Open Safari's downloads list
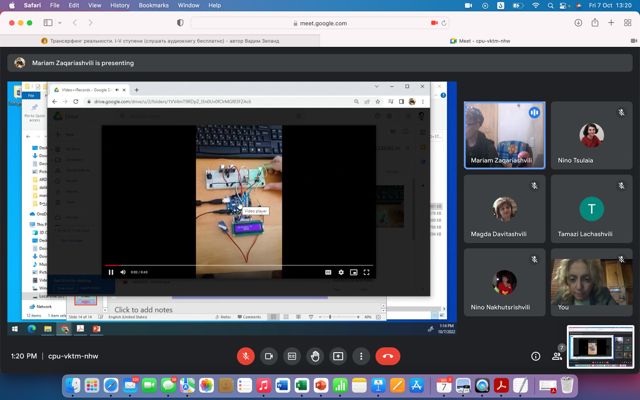This screenshot has height=400, width=640. (x=580, y=22)
